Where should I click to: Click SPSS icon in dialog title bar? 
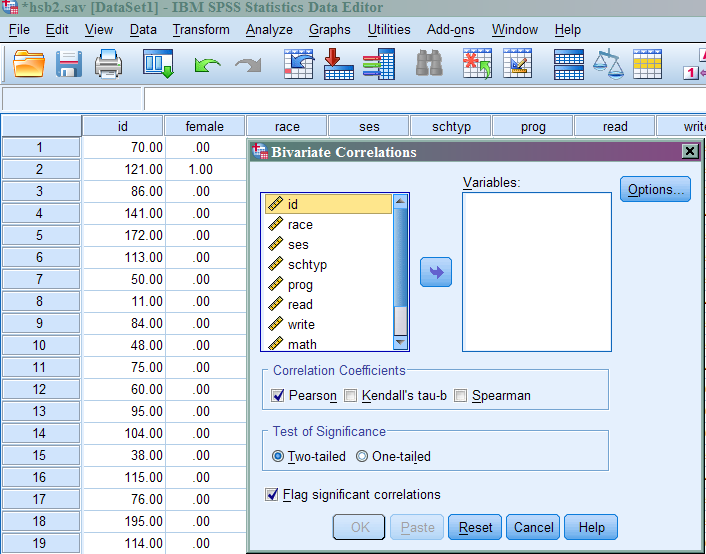coord(260,151)
